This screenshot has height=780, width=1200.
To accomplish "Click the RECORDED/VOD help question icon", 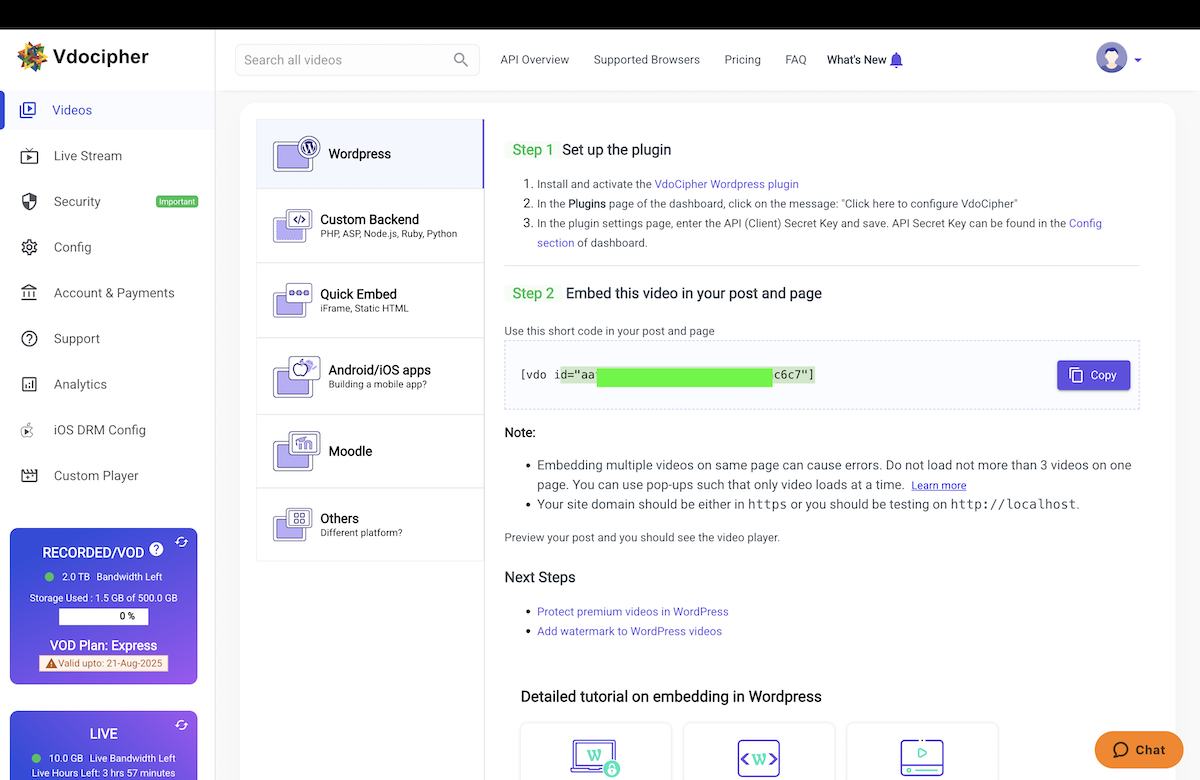I will coord(156,550).
